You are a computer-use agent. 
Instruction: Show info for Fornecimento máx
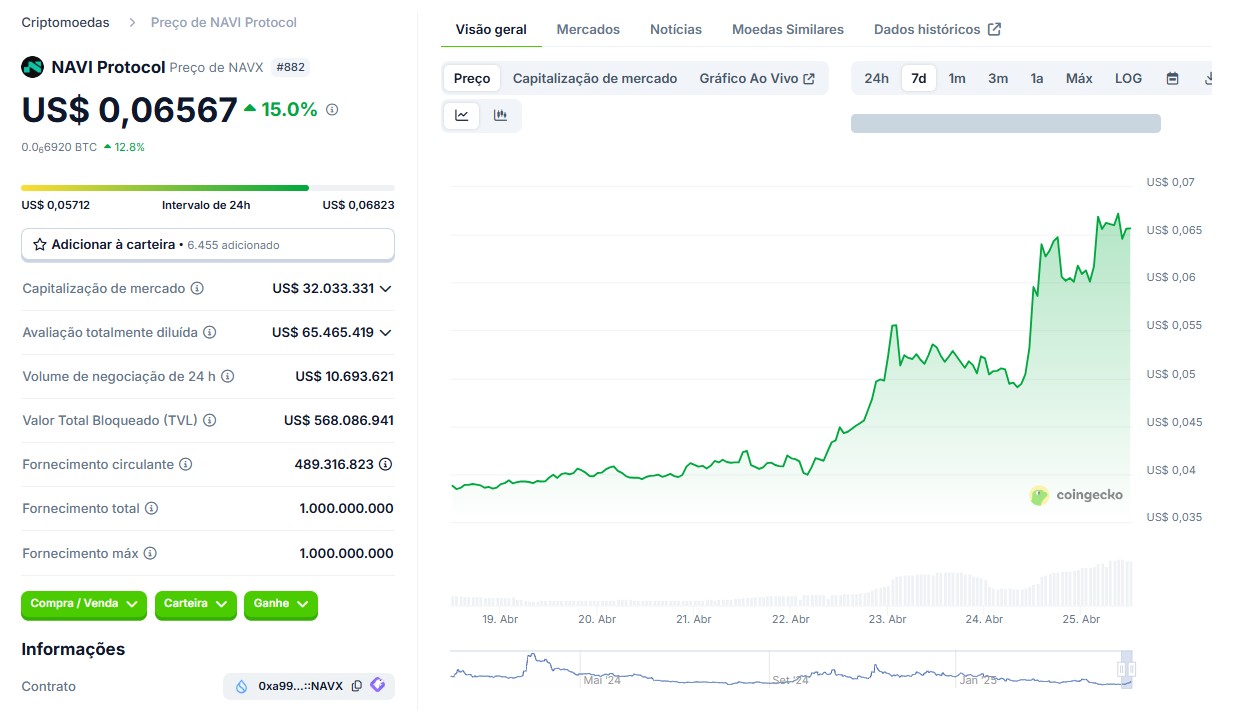tap(149, 553)
